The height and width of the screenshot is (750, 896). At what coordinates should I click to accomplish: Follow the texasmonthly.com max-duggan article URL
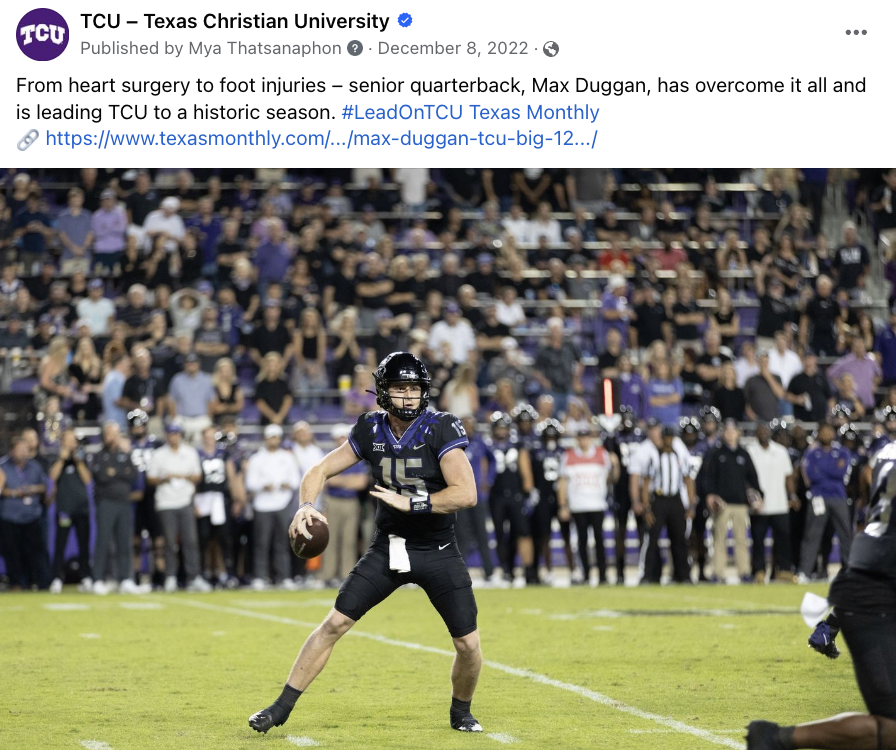(321, 138)
